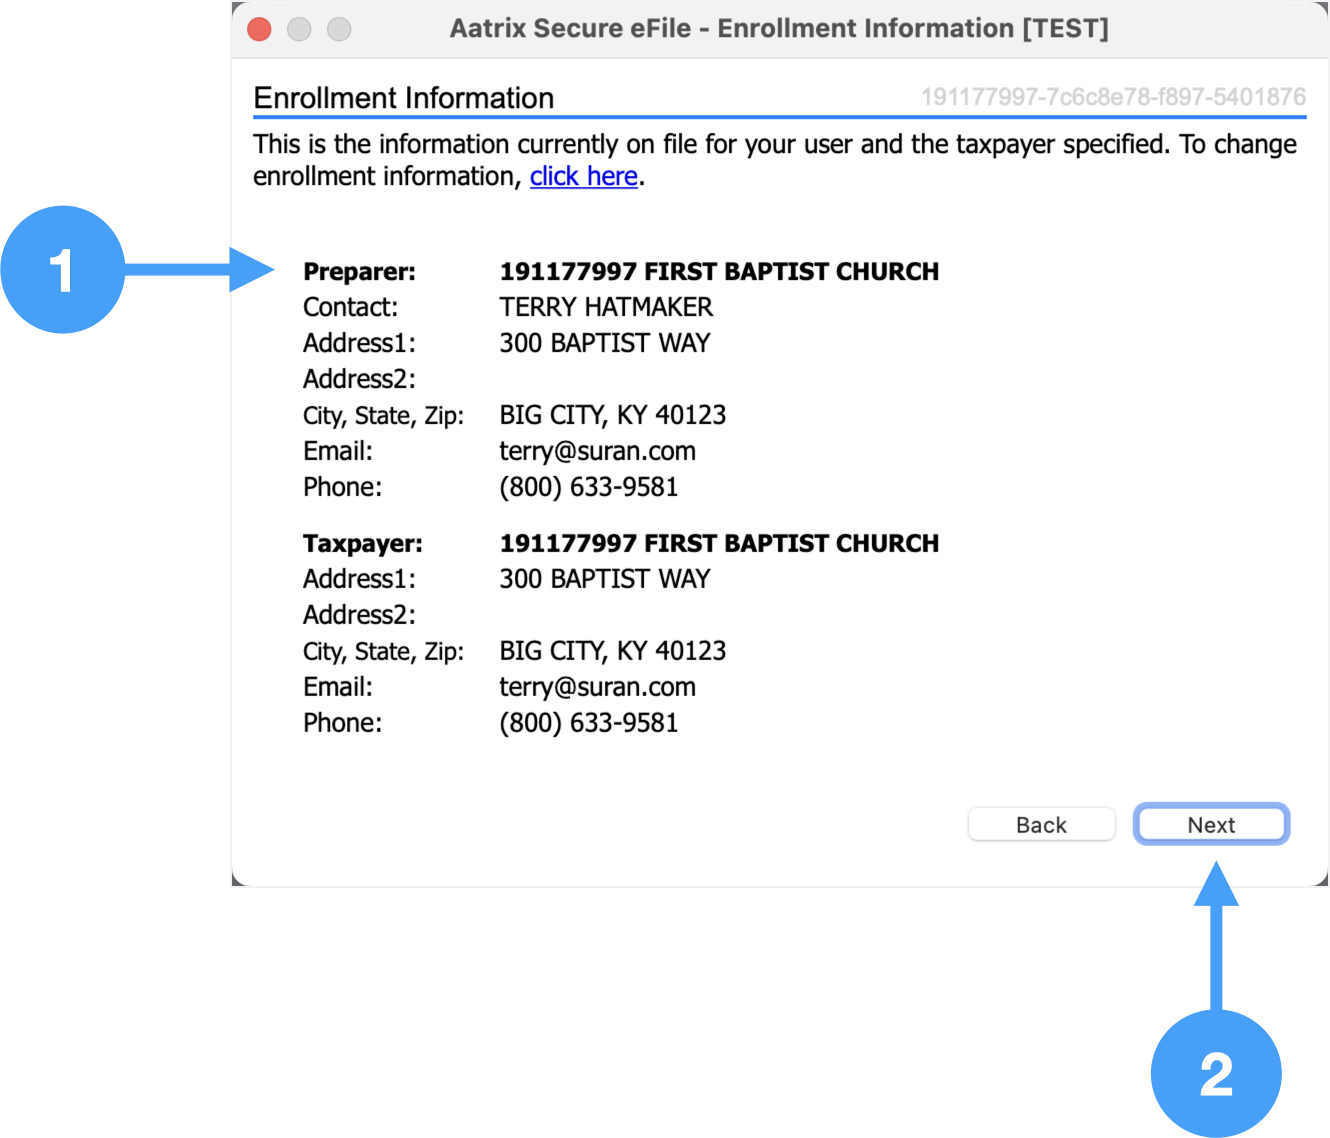The image size is (1330, 1138).
Task: Click the blue numbered circle 1 callout
Action: pos(62,270)
